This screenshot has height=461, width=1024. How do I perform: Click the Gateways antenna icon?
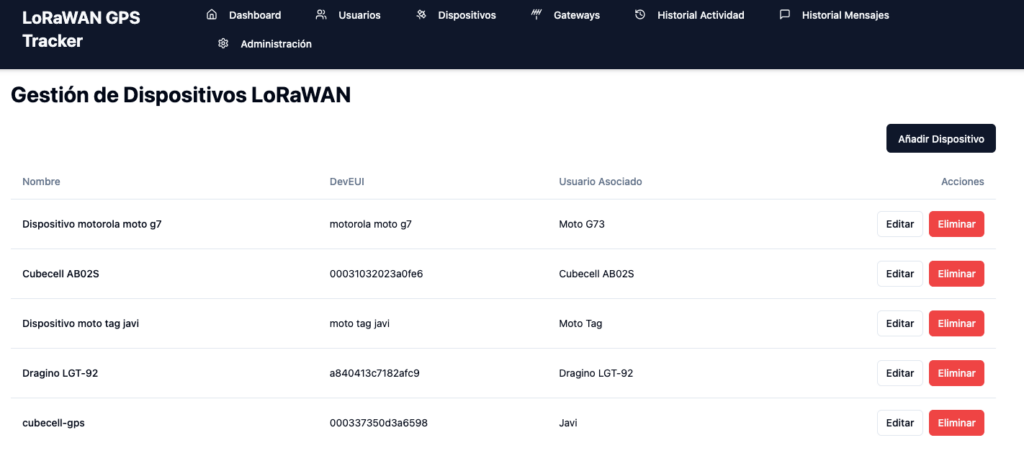click(536, 15)
